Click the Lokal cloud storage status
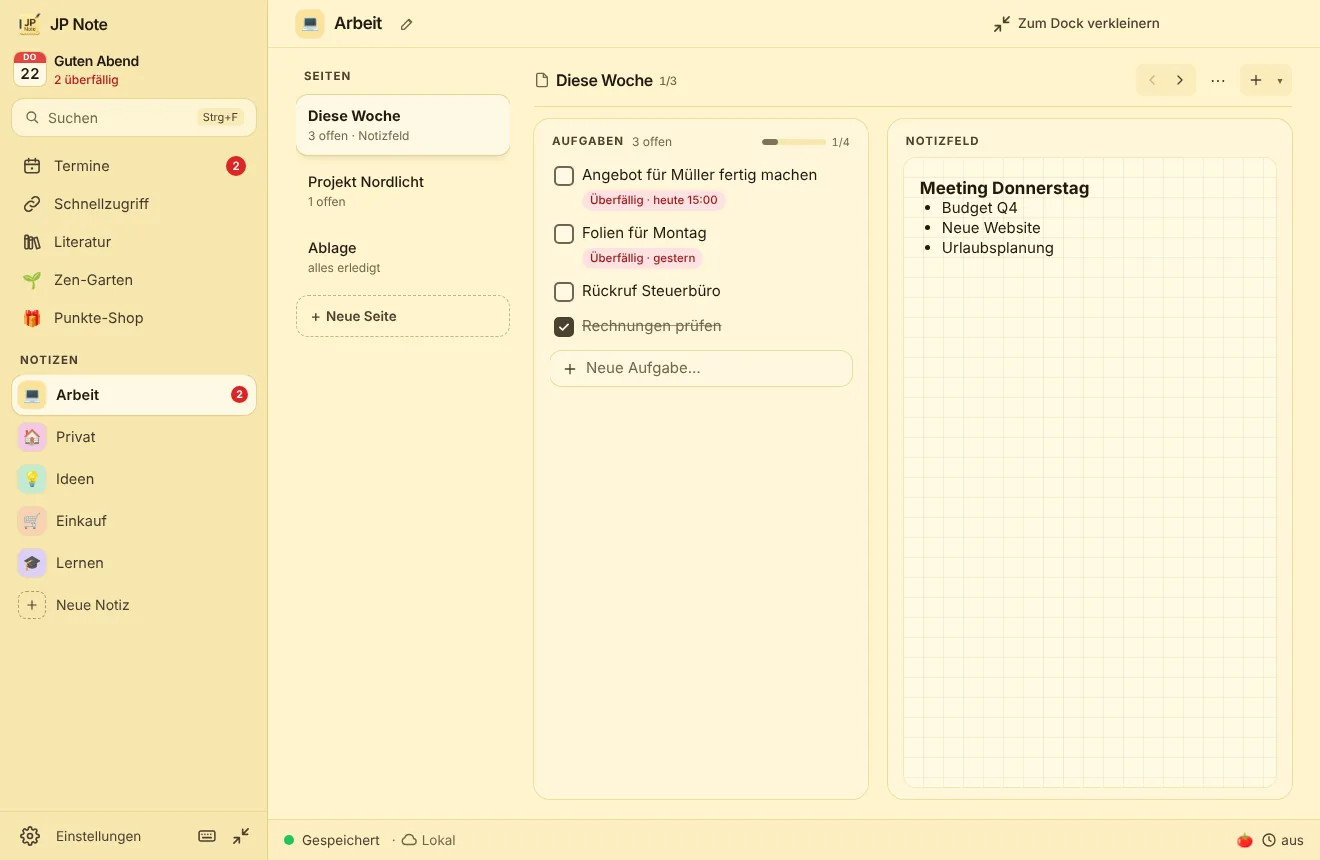This screenshot has width=1320, height=860. (429, 840)
